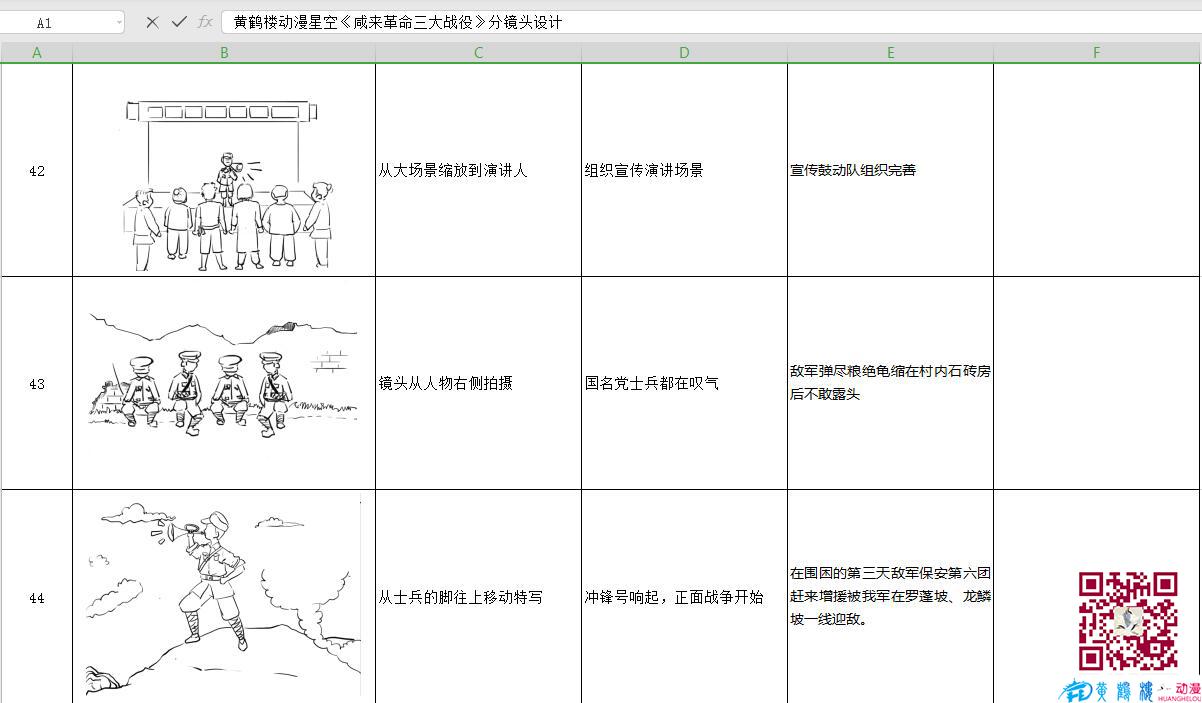This screenshot has width=1202, height=703.
Task: Select the cell numbered 42
Action: point(37,170)
